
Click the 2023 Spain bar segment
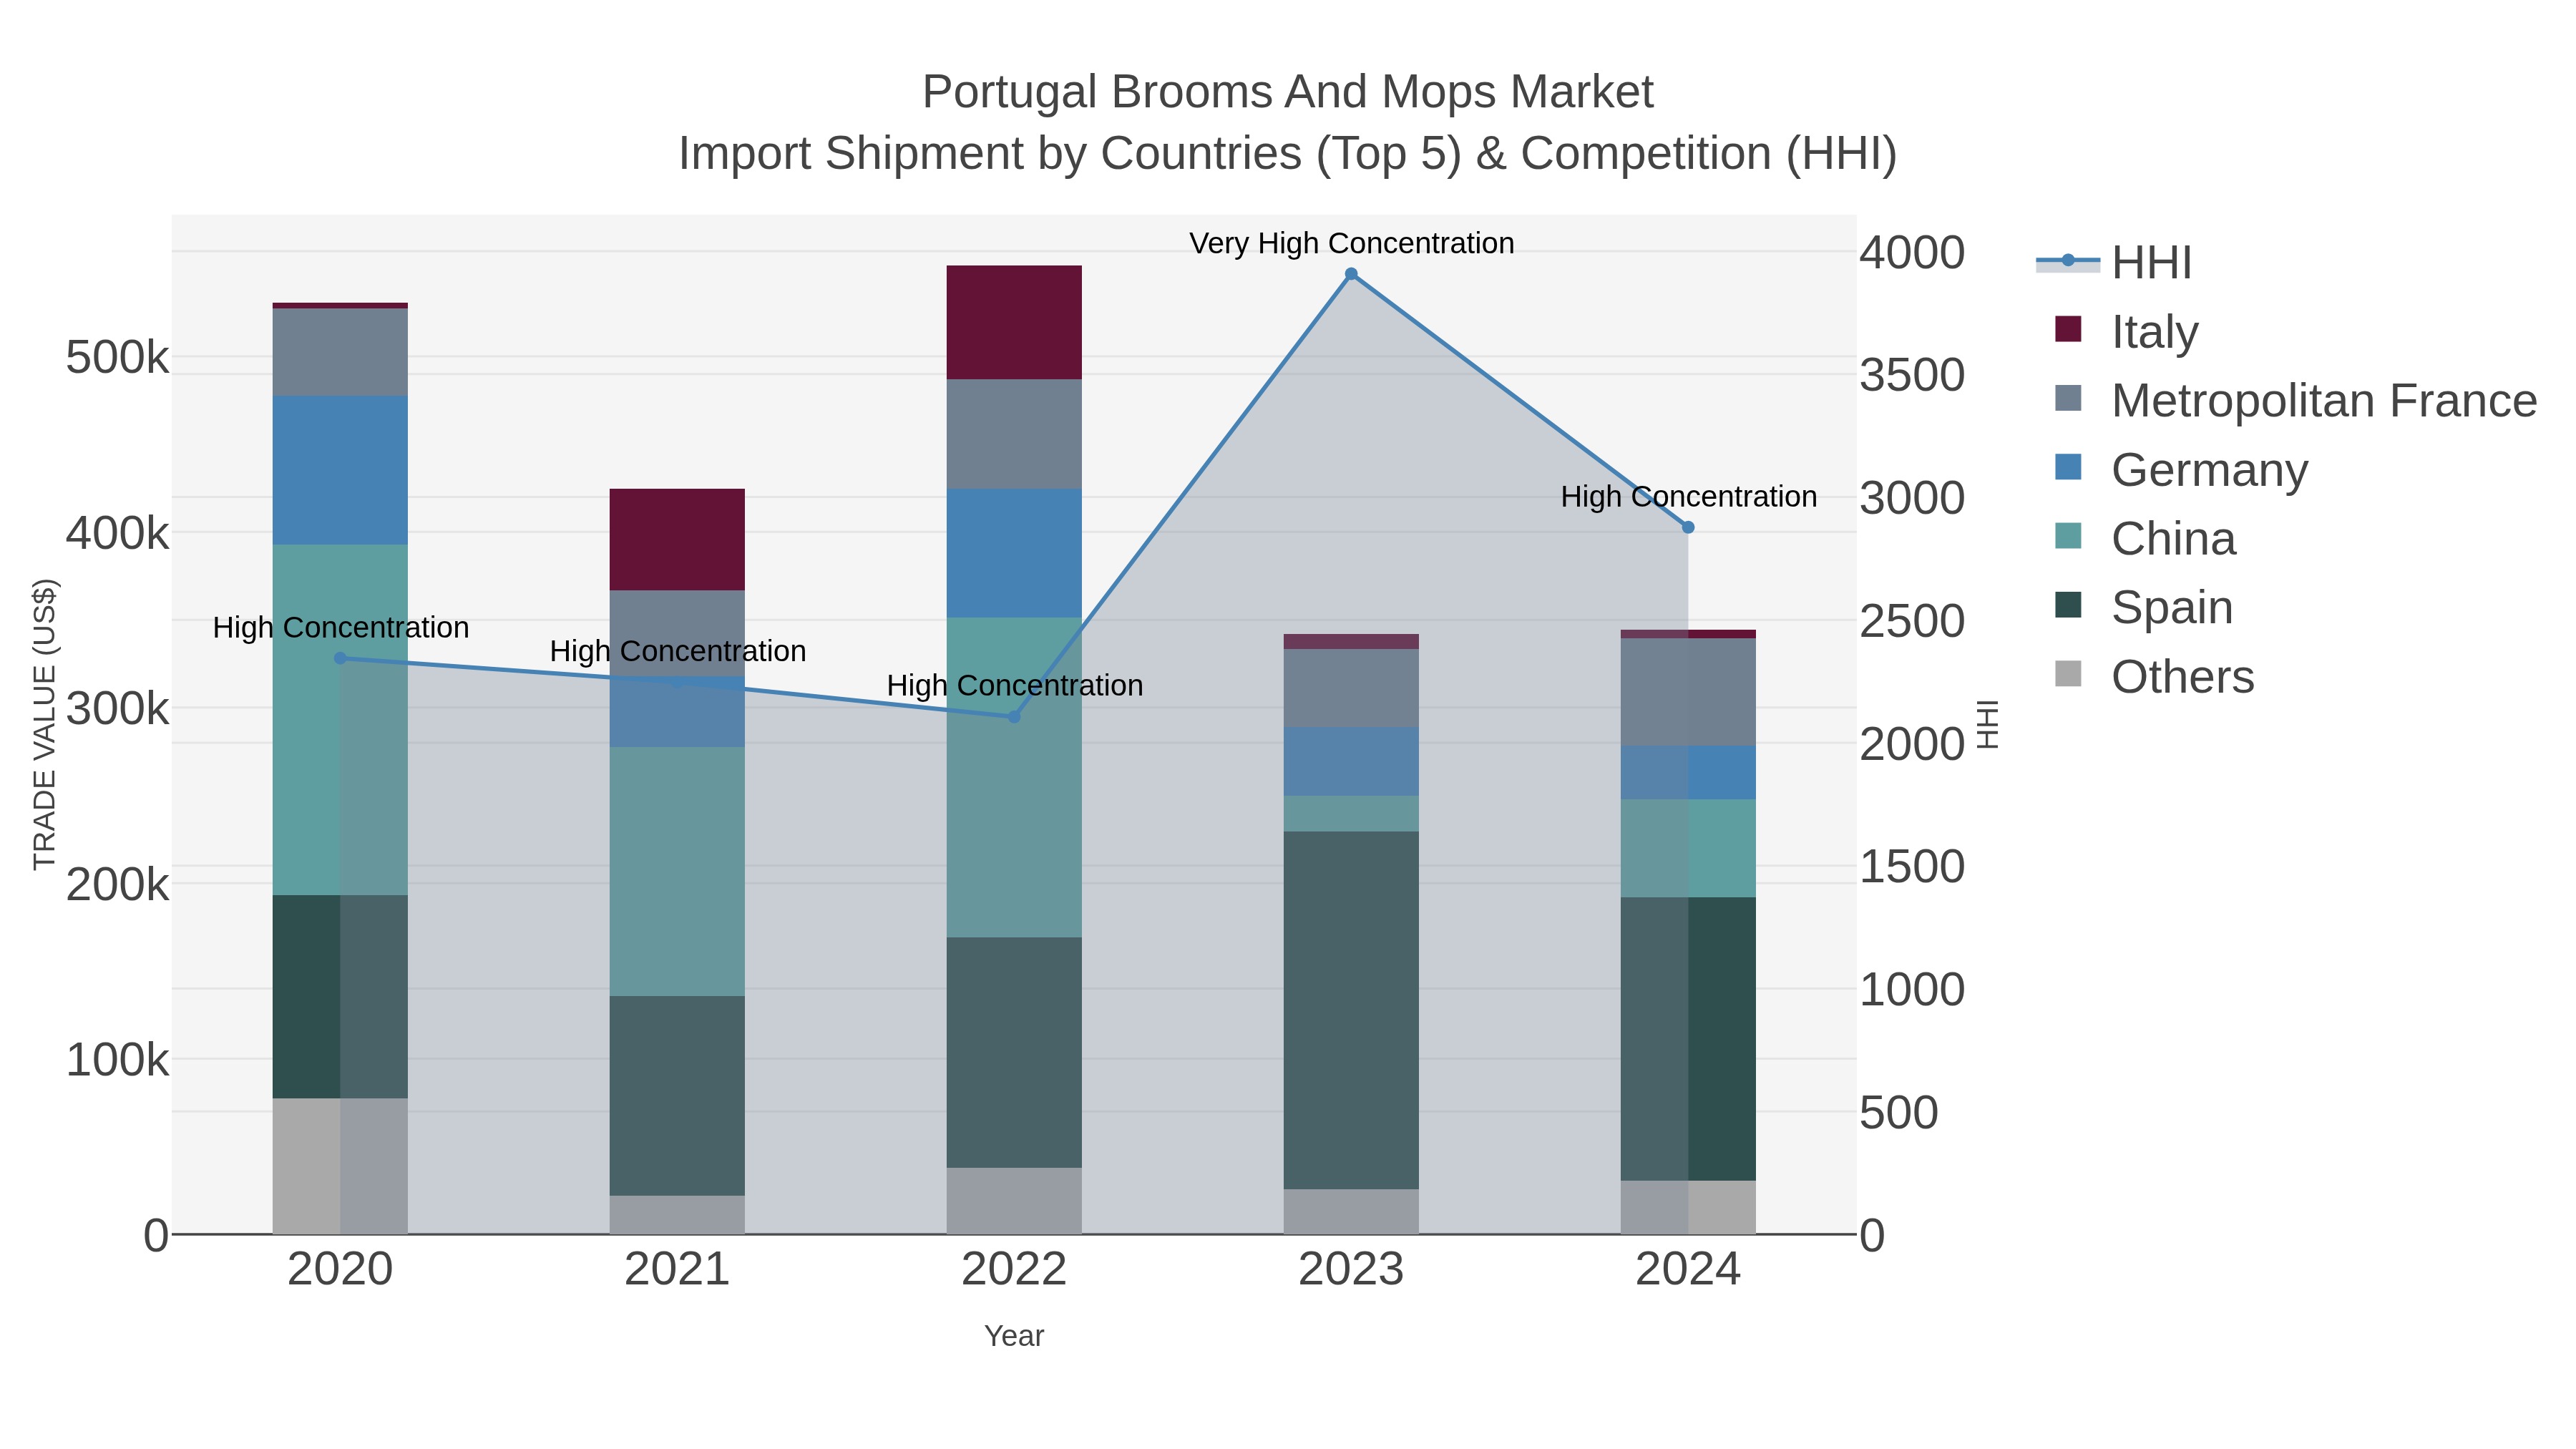coord(1351,1010)
